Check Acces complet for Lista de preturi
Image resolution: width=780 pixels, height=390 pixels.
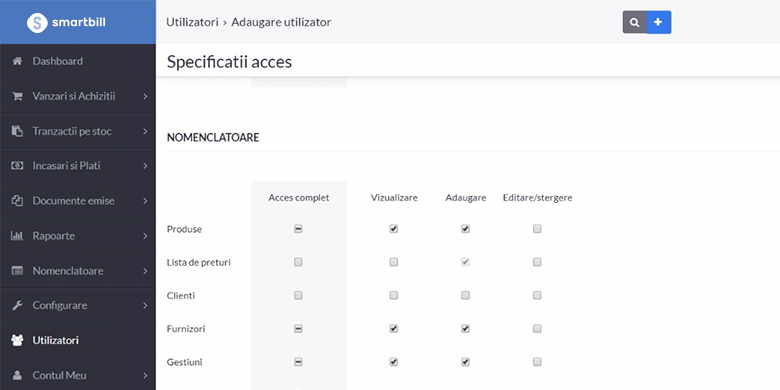coord(298,262)
